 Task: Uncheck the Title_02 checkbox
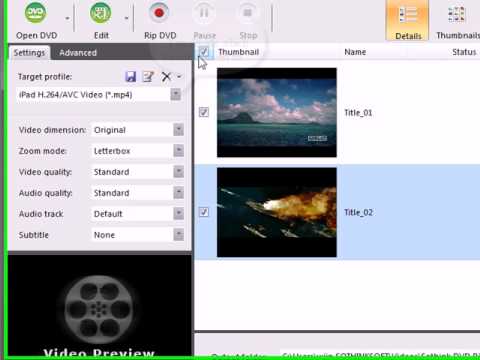(204, 212)
